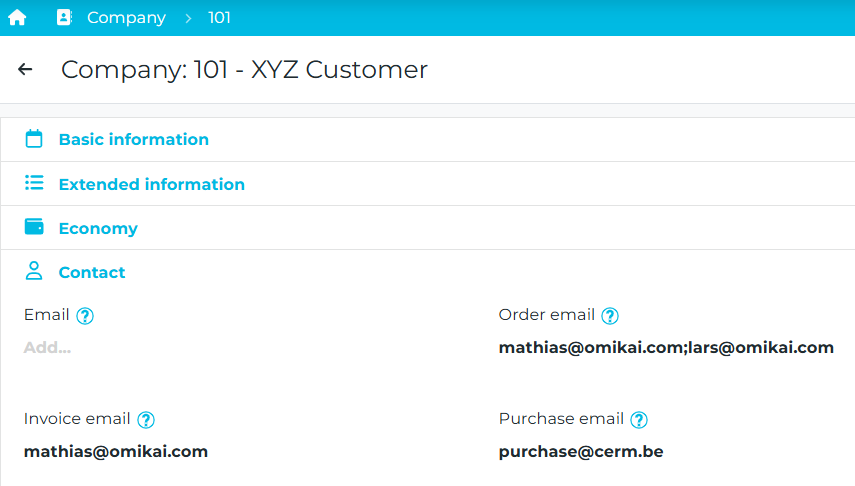Expand the Extended information section
The width and height of the screenshot is (855, 486).
151,184
